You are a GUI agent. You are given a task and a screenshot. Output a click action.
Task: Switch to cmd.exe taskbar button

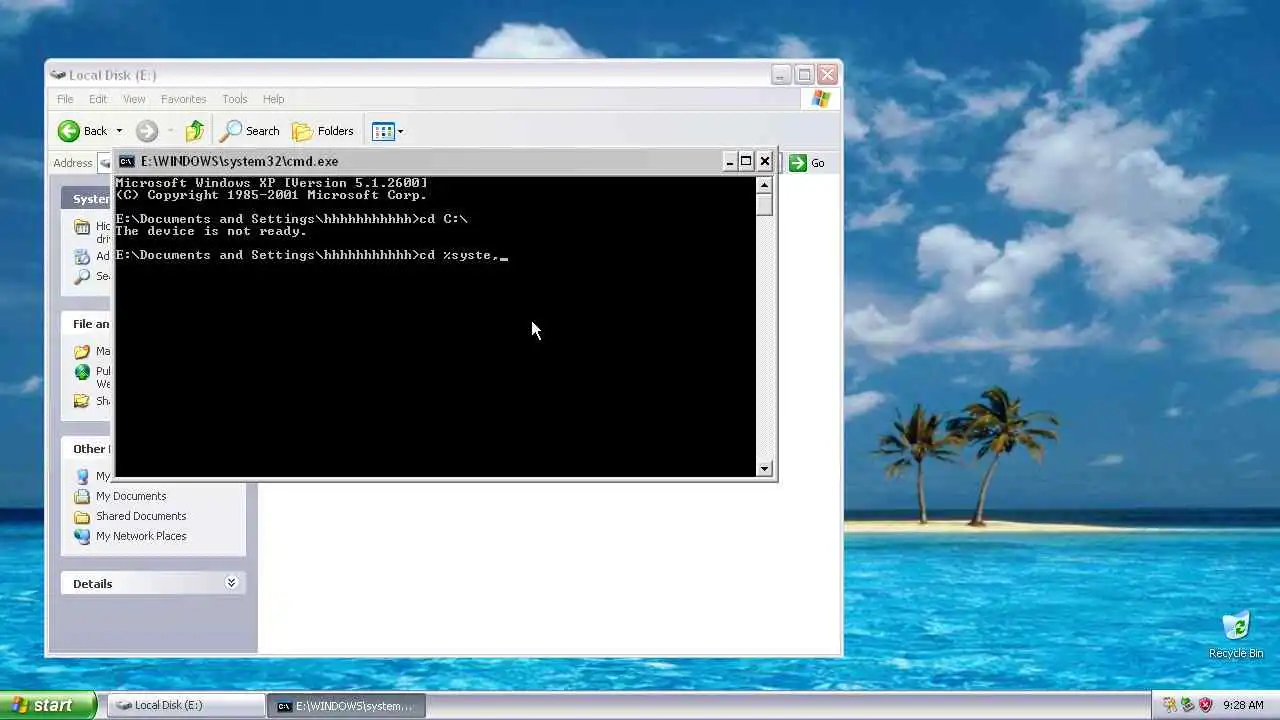click(x=346, y=705)
